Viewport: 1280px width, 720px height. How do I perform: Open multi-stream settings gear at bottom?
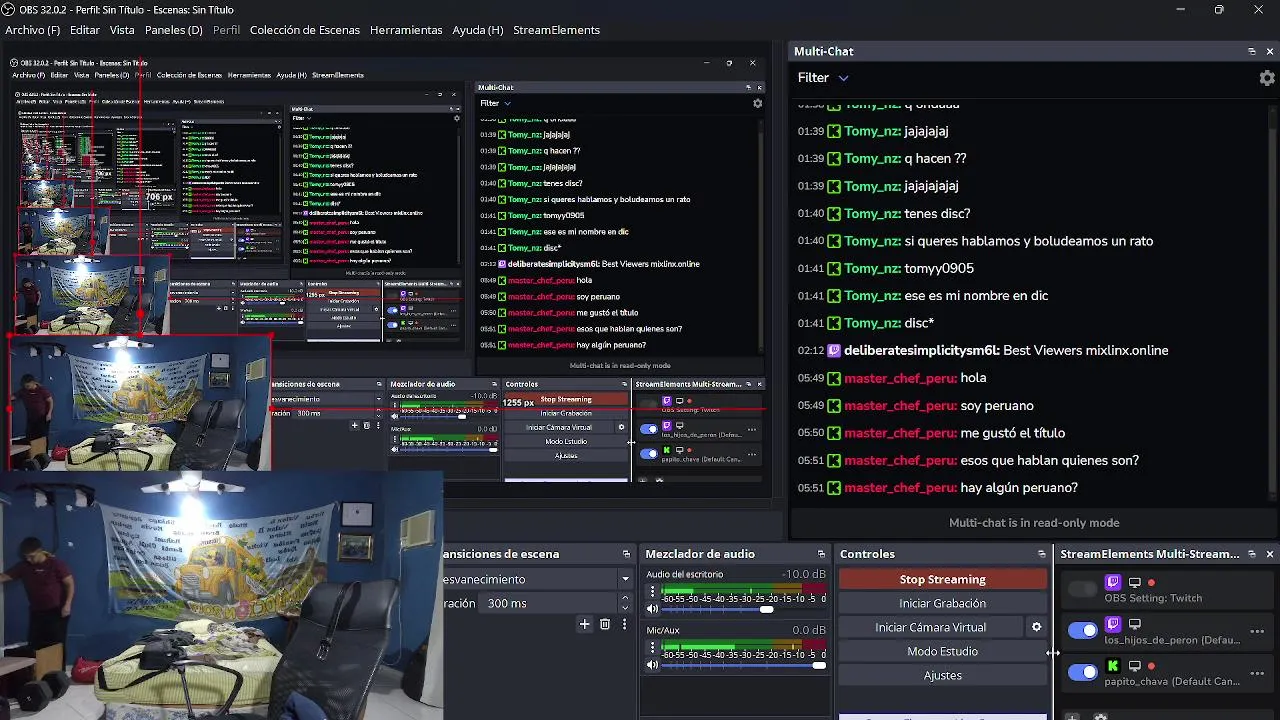(1100, 716)
